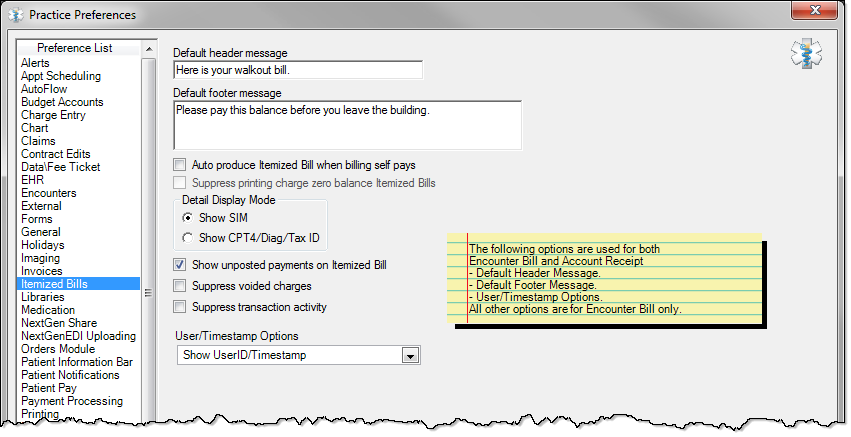Open Charge Entry preferences
The width and height of the screenshot is (851, 437).
(x=53, y=115)
